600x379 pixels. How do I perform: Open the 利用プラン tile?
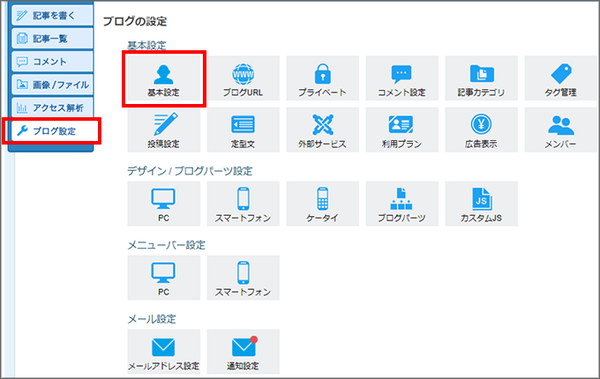402,130
